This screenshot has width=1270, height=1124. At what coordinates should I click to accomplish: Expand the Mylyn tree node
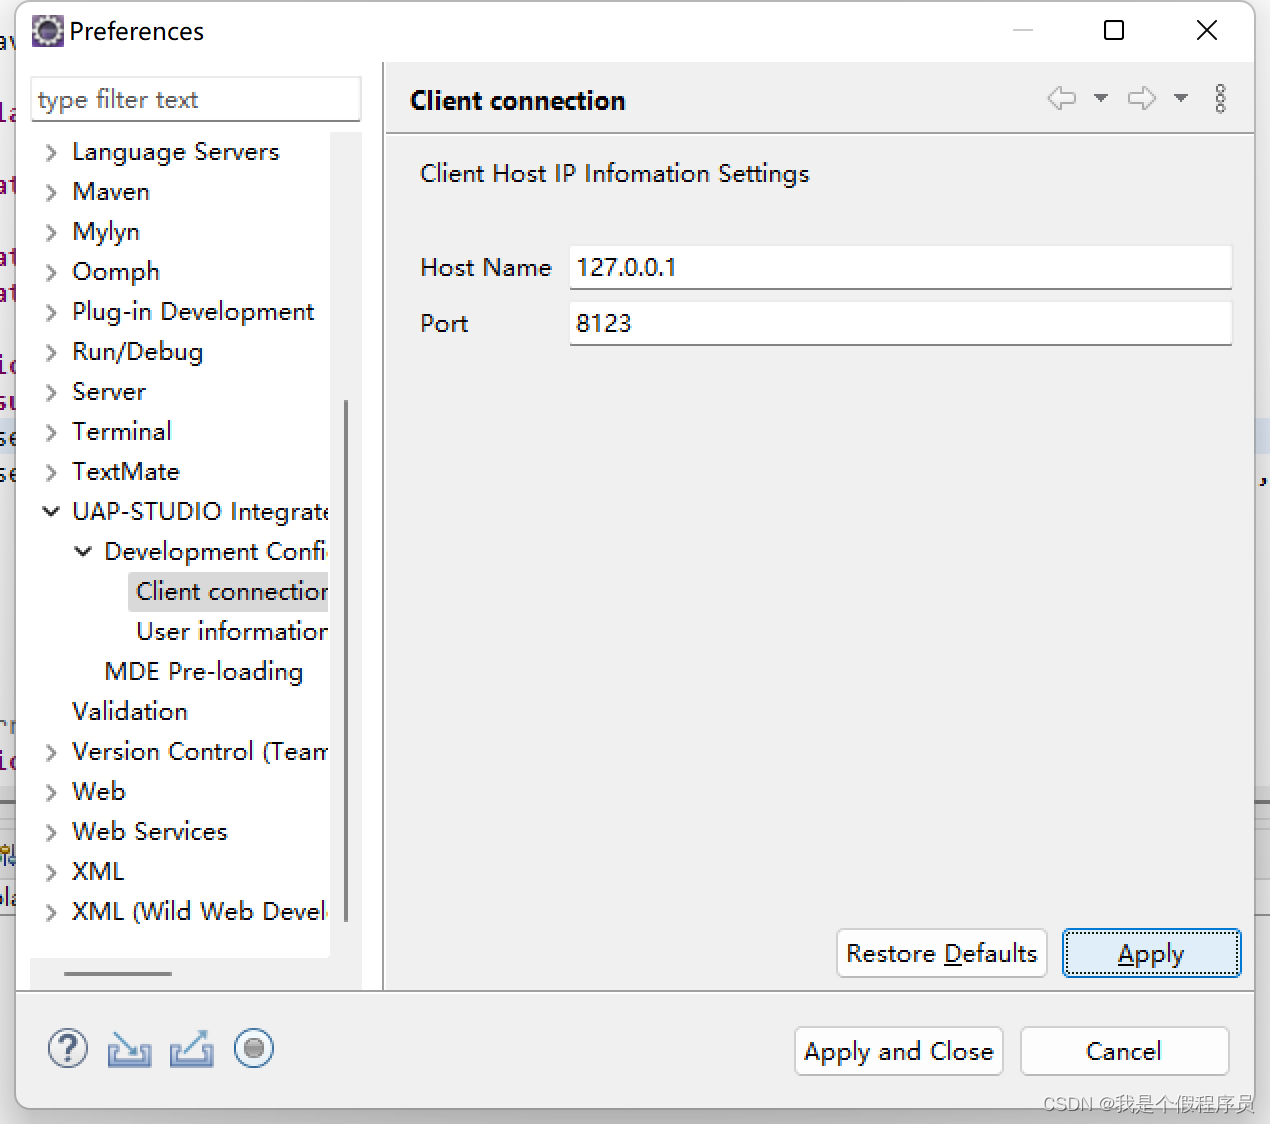pos(51,232)
